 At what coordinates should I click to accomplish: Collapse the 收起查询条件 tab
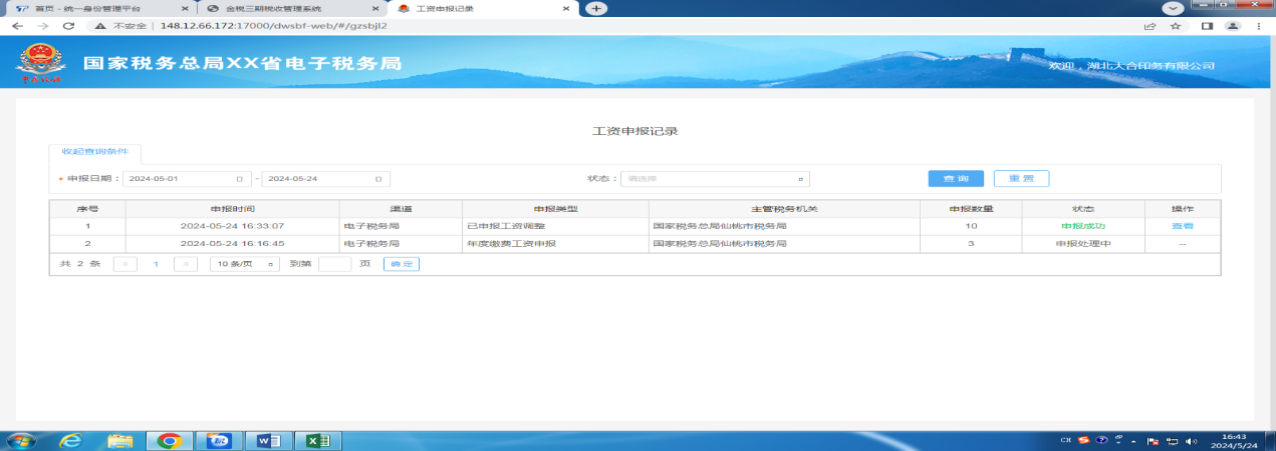coord(95,152)
